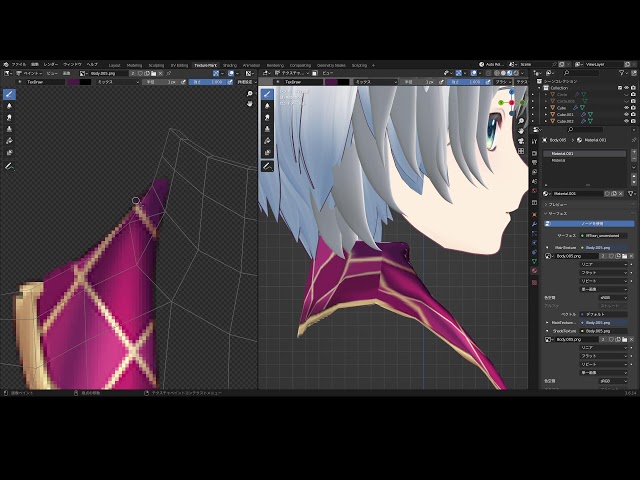The width and height of the screenshot is (640, 480).
Task: Switch perspective/orthographic grid icon in viewport
Action: click(521, 151)
